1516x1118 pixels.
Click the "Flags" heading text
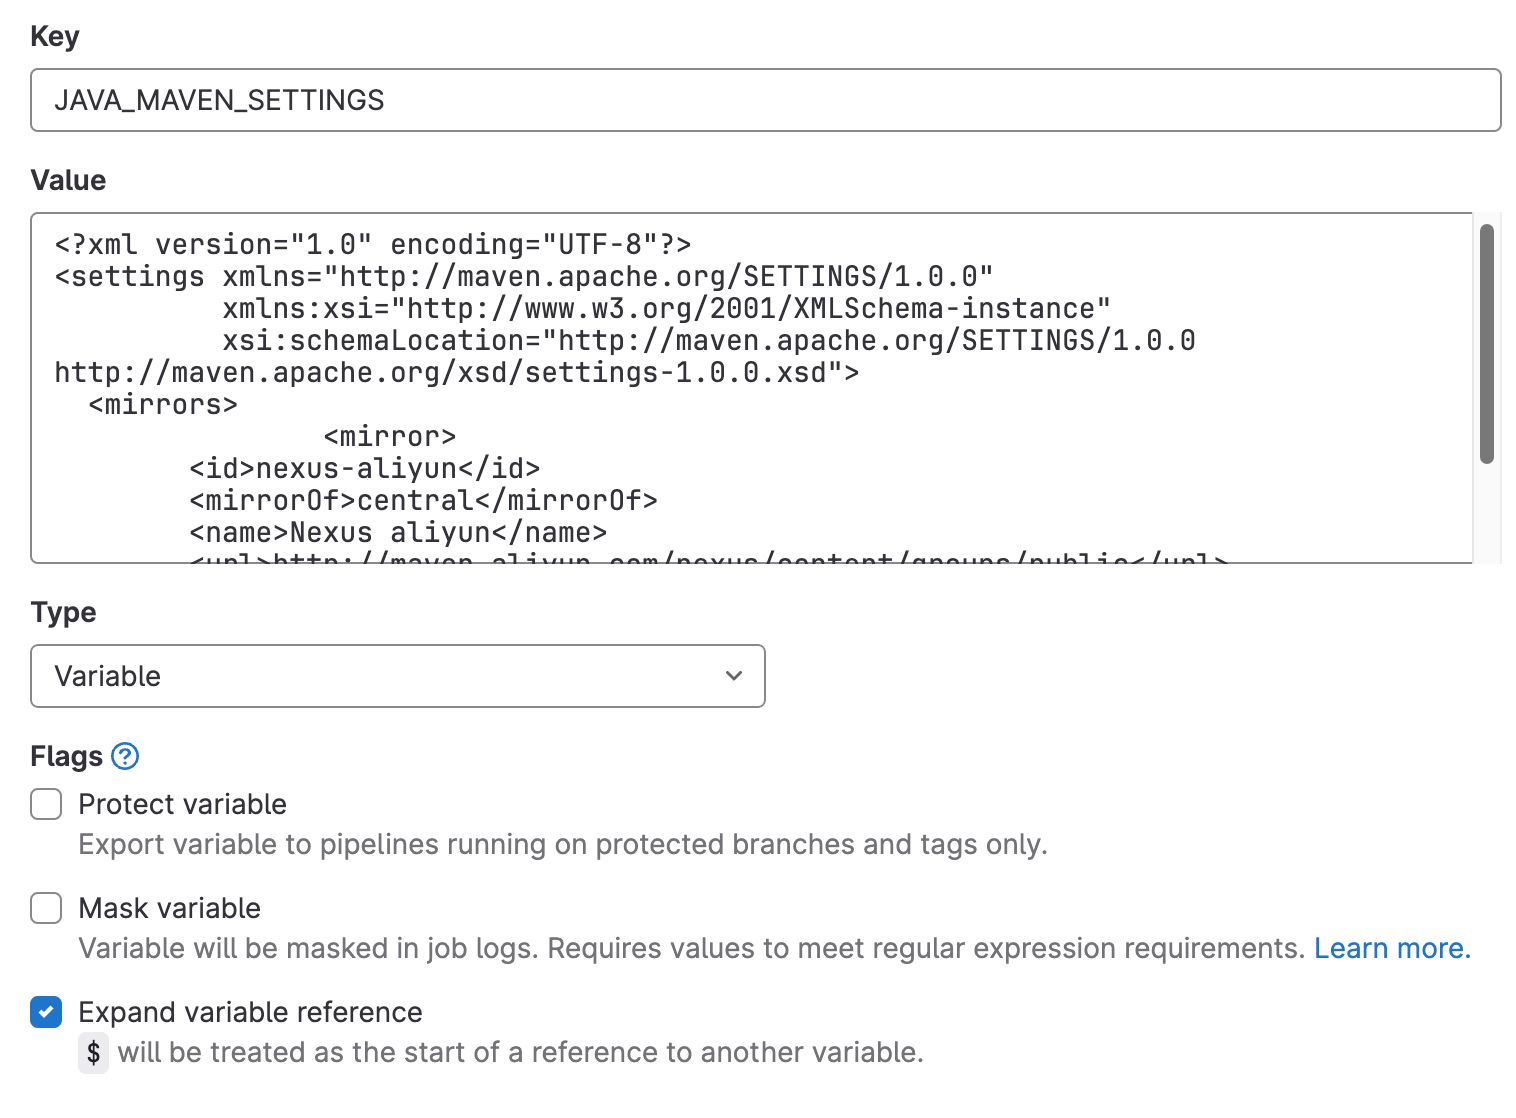(67, 756)
